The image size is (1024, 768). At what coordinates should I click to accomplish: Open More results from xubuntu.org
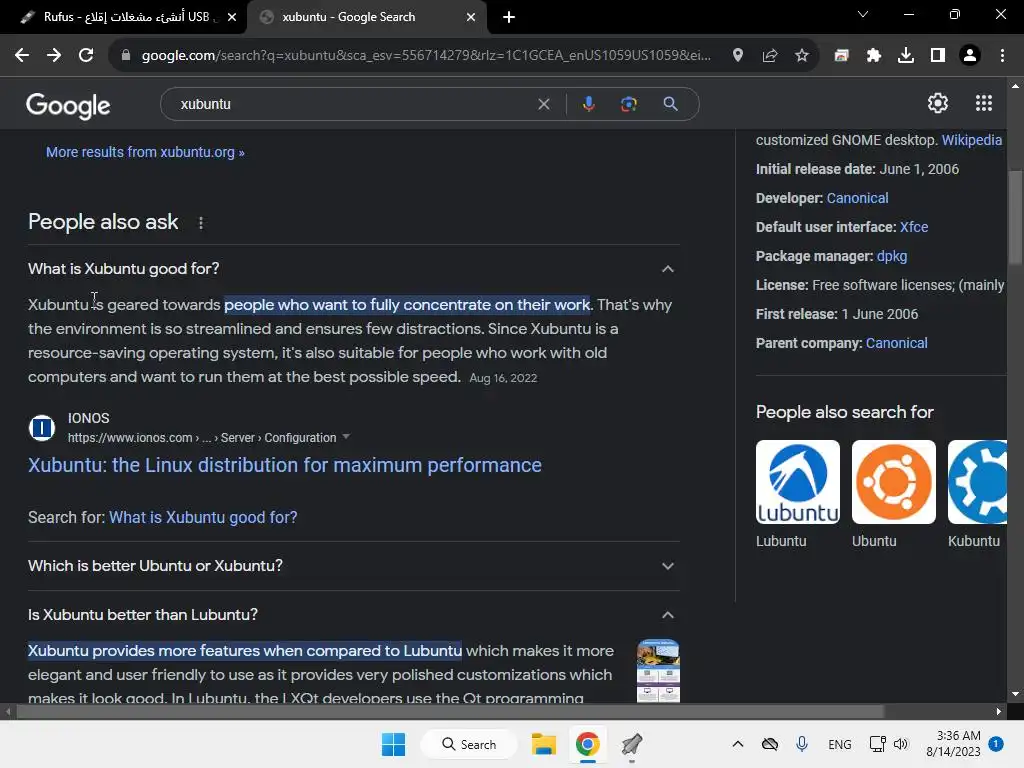click(145, 152)
